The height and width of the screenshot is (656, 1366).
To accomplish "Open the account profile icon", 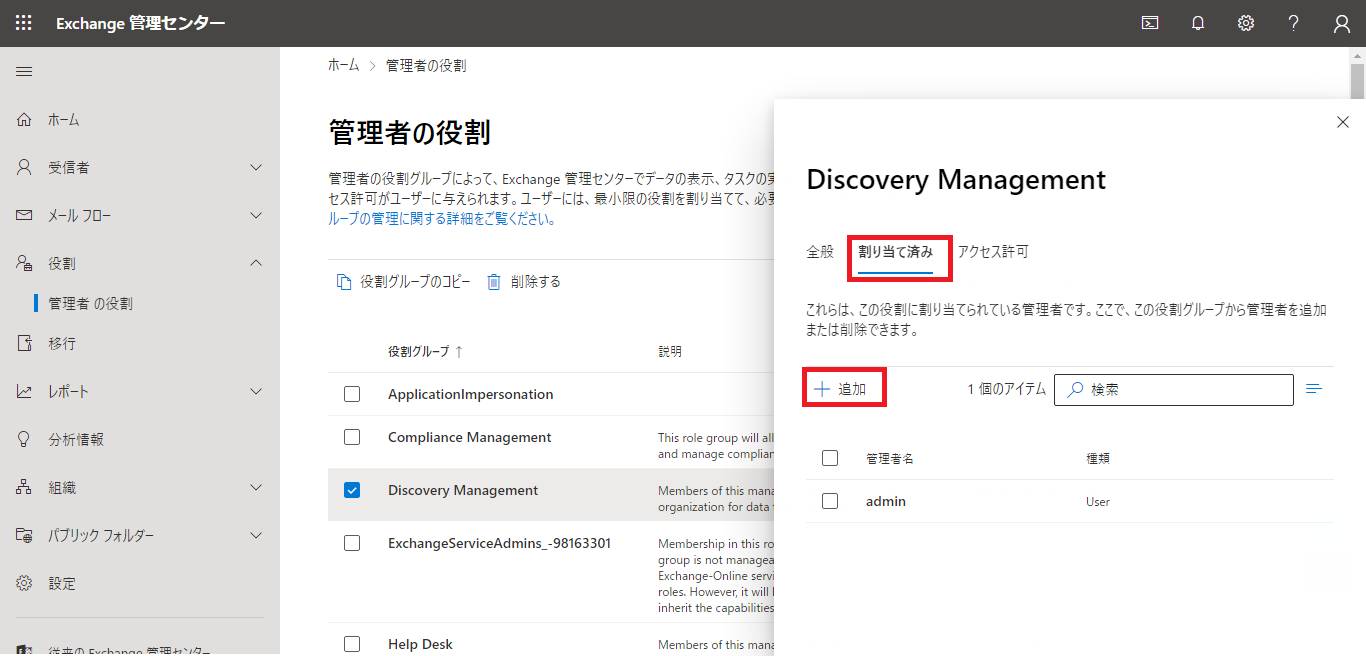I will pyautogui.click(x=1342, y=23).
